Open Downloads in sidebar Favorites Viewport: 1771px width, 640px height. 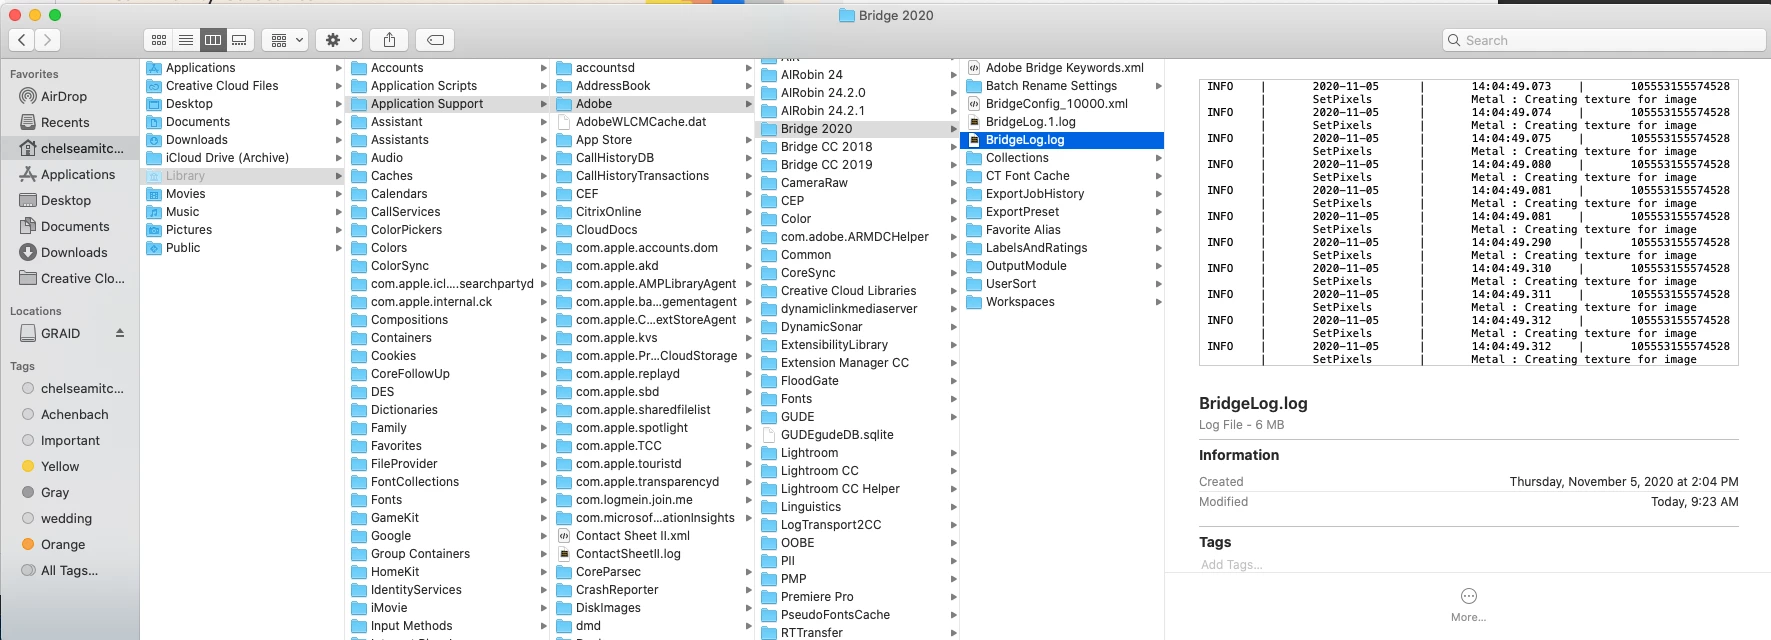[74, 252]
